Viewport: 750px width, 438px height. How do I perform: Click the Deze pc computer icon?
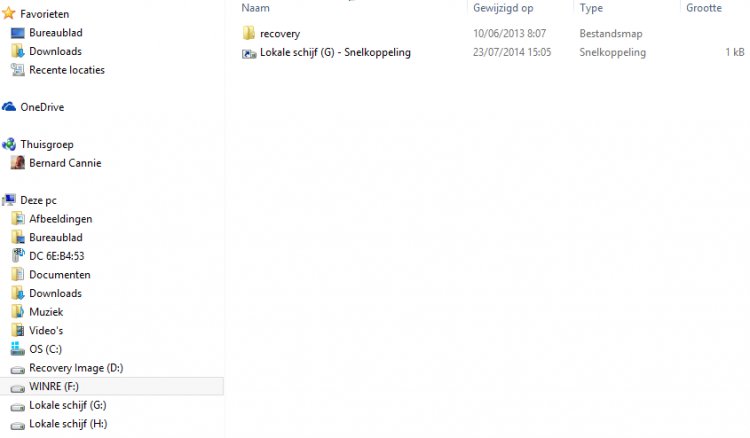(9, 200)
